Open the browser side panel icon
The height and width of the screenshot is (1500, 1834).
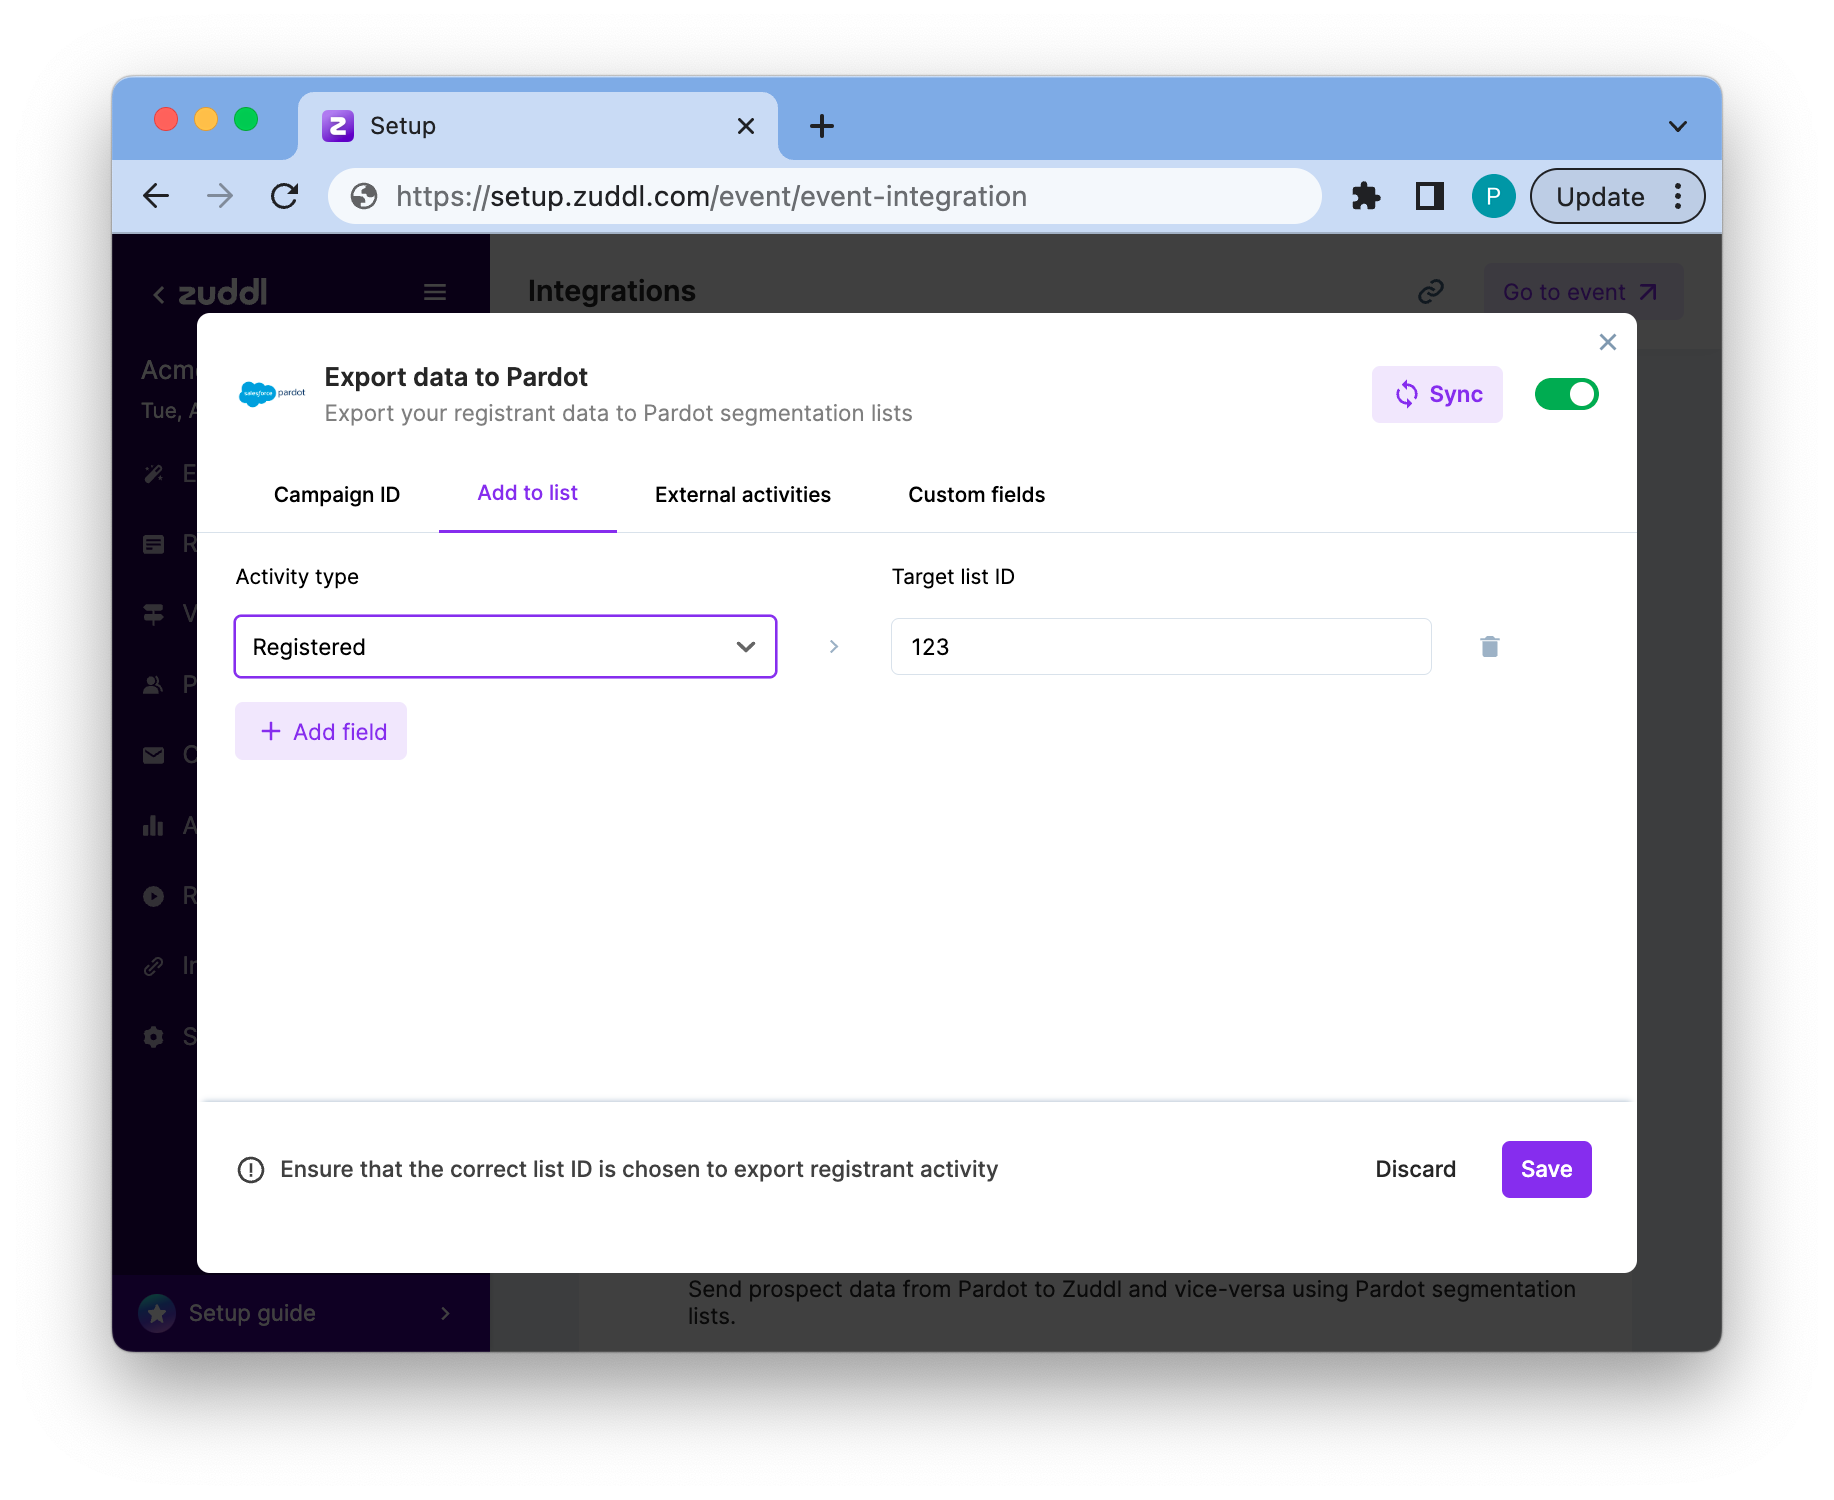(x=1430, y=196)
